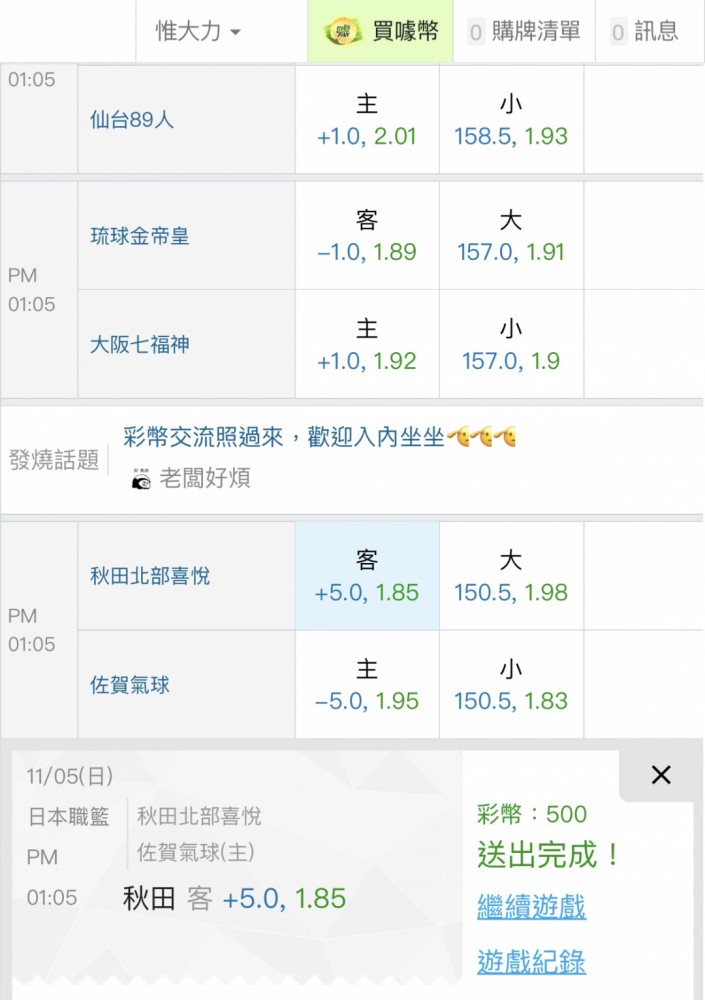
Task: Open the 惟大力 user dropdown
Action: click(x=198, y=32)
